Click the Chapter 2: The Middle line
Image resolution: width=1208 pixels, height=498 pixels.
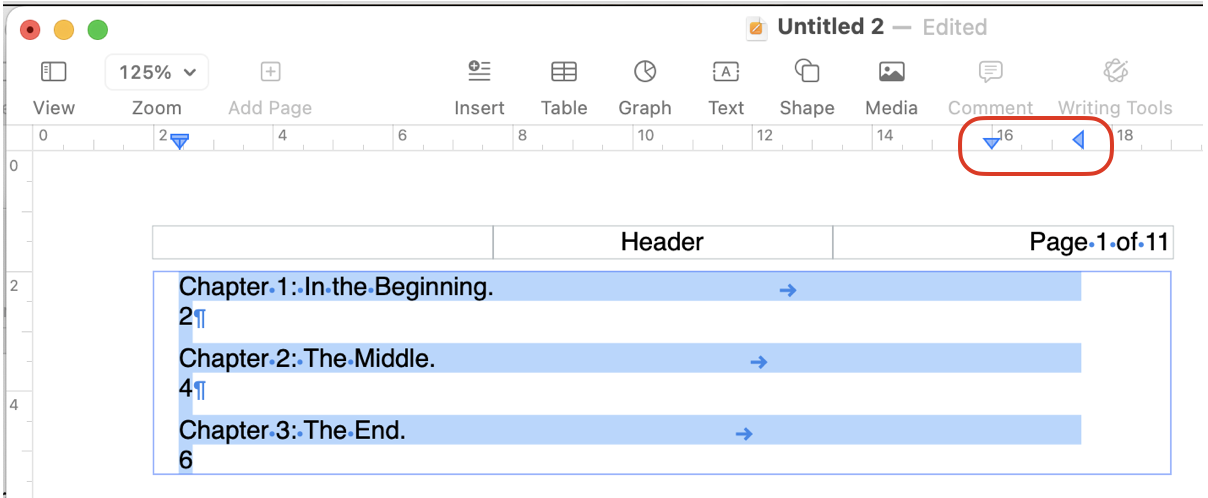(x=307, y=359)
